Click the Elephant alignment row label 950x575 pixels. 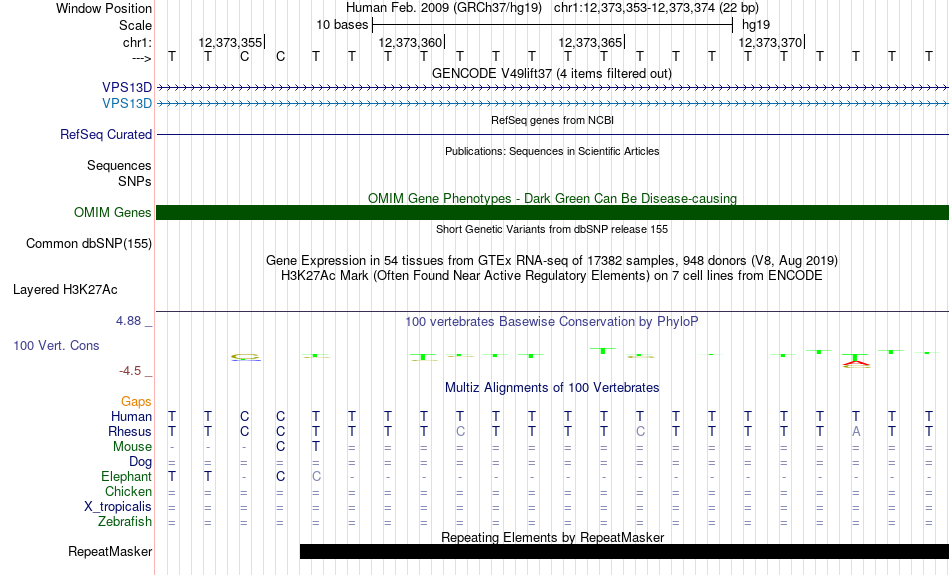(126, 477)
